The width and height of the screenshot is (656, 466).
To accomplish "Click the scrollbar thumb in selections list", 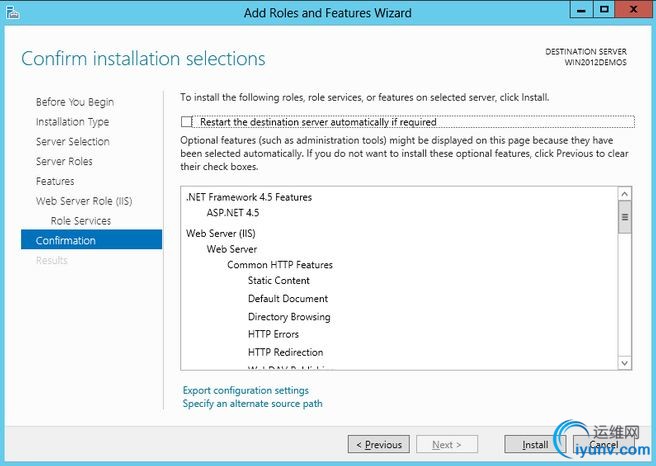I will (x=625, y=217).
